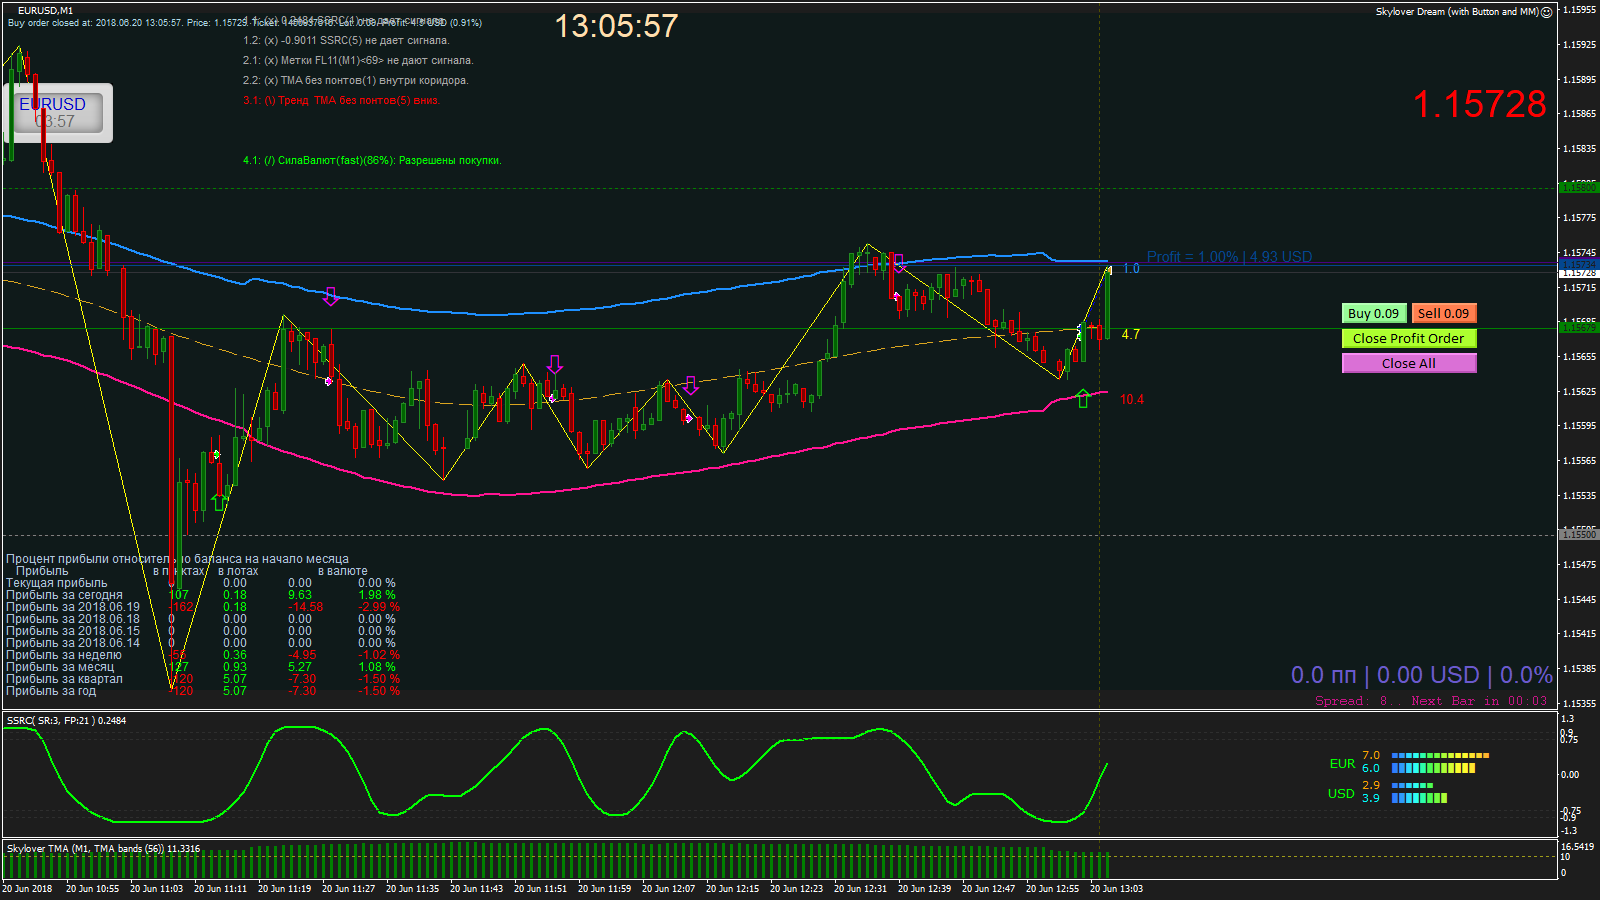Viewport: 1600px width, 900px height.
Task: Click the large red 1.15728 price text
Action: pyautogui.click(x=1479, y=104)
